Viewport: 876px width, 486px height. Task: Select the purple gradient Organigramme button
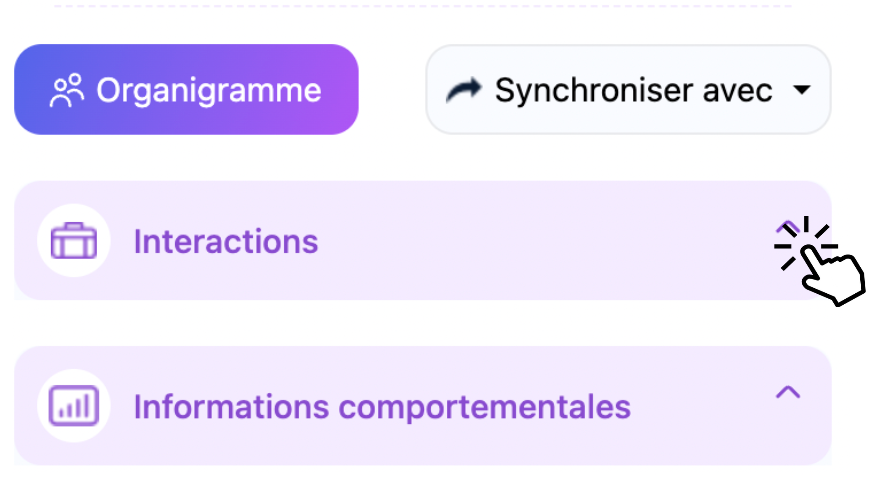pyautogui.click(x=186, y=89)
